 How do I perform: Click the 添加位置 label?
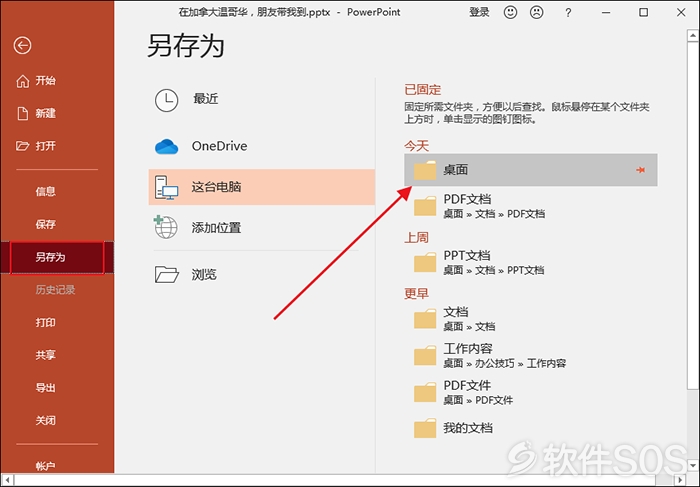(x=217, y=228)
